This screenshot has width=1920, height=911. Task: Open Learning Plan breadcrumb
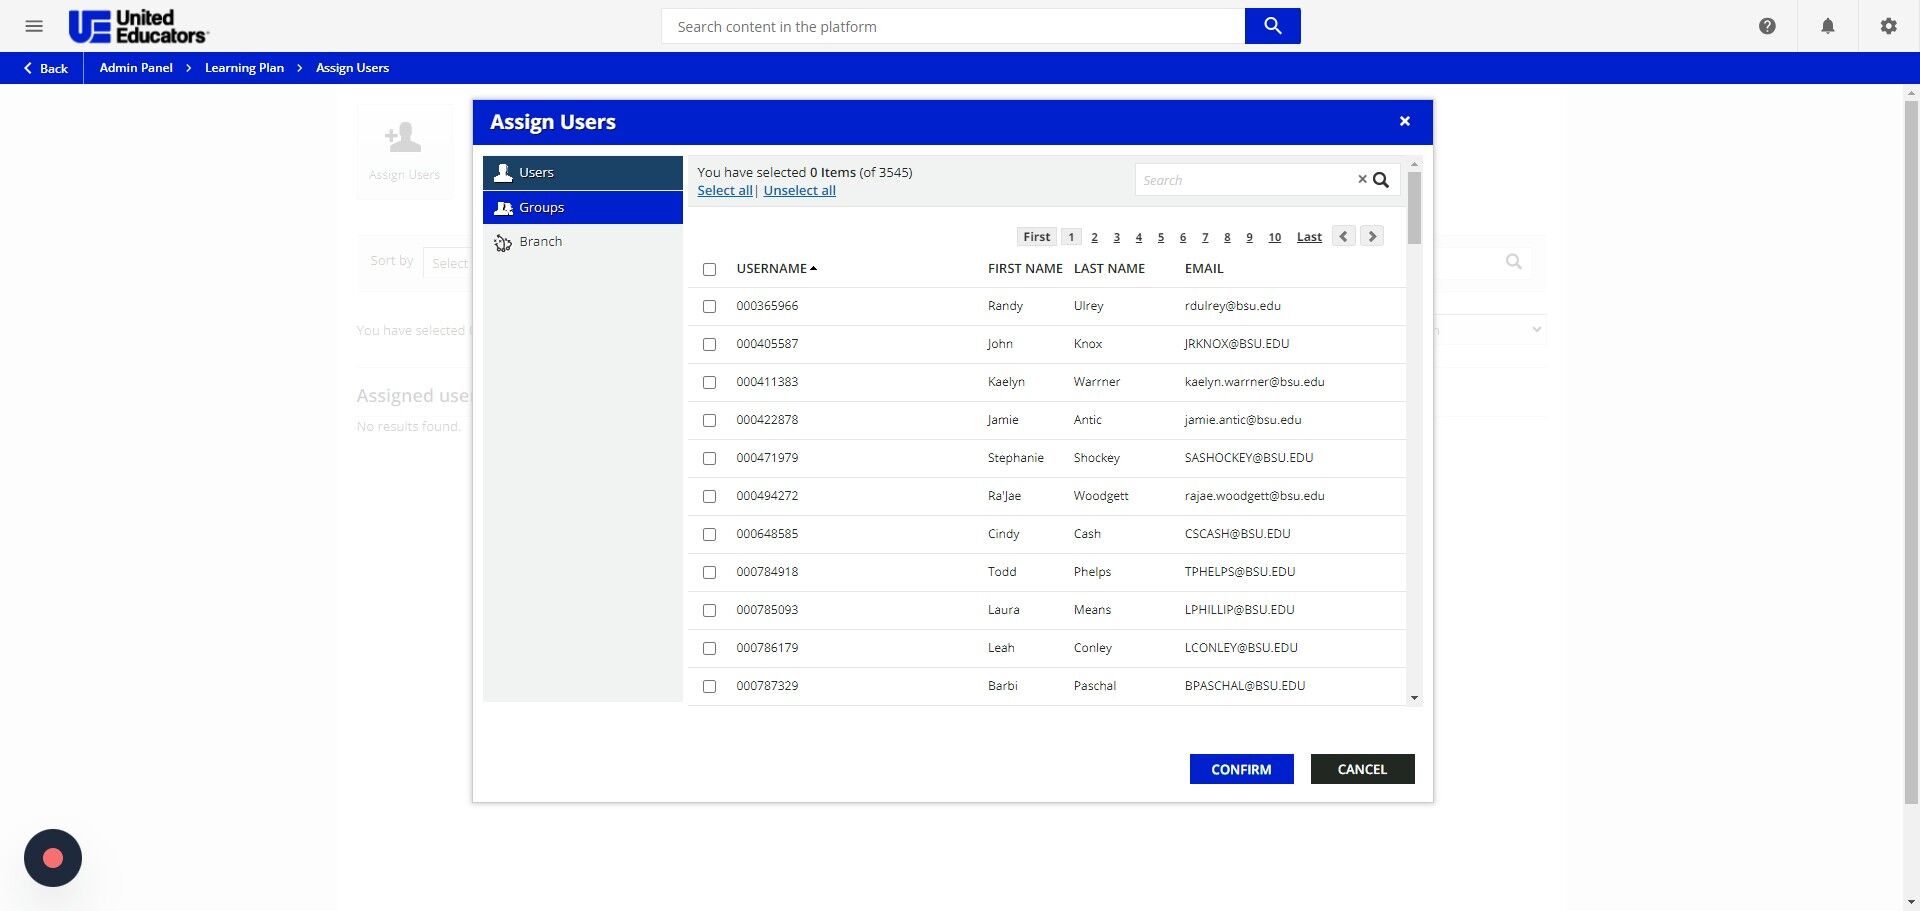(244, 68)
